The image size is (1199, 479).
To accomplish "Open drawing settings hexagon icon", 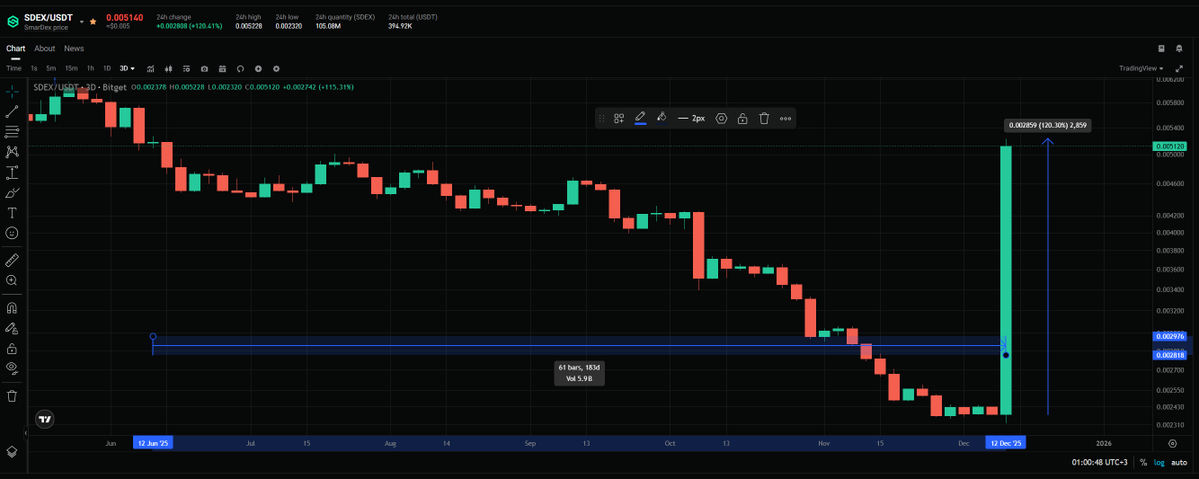I will tap(720, 118).
